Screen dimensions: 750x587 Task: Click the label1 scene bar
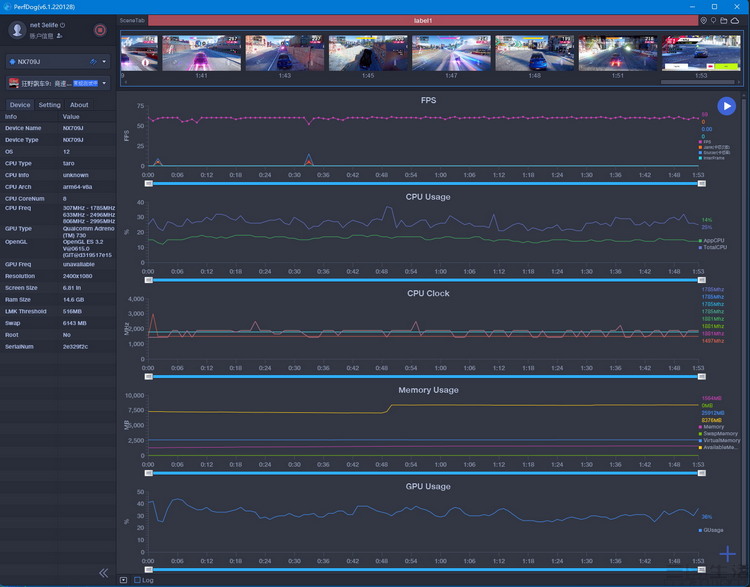[422, 20]
